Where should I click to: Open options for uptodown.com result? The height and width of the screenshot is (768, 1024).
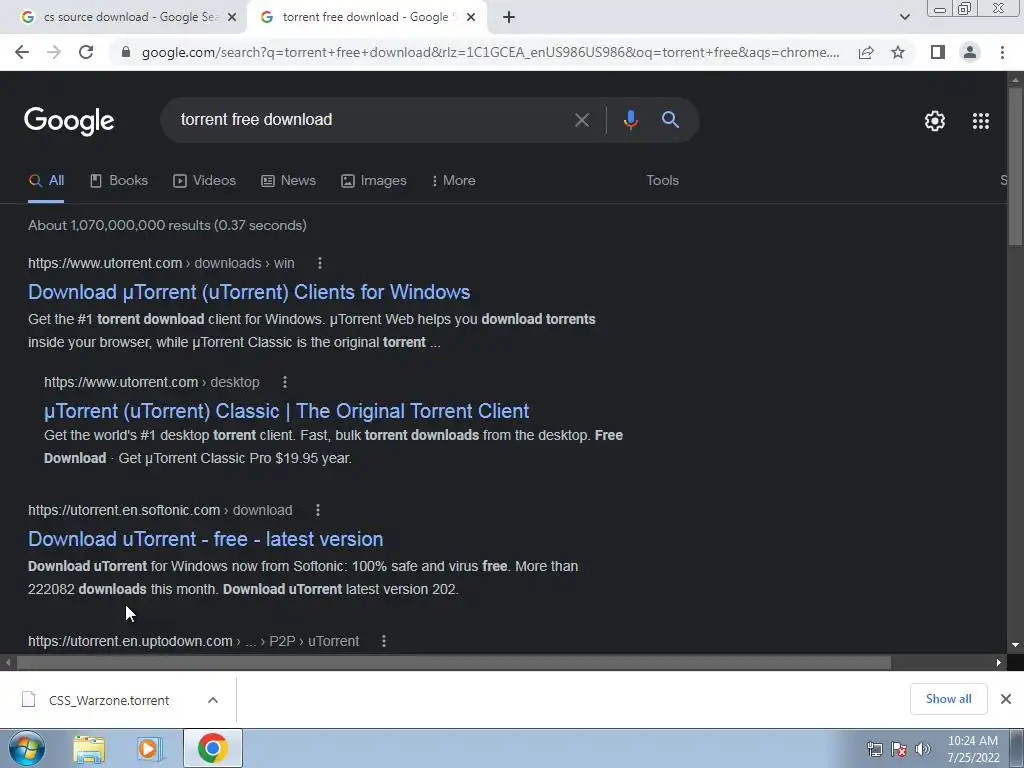coord(384,641)
